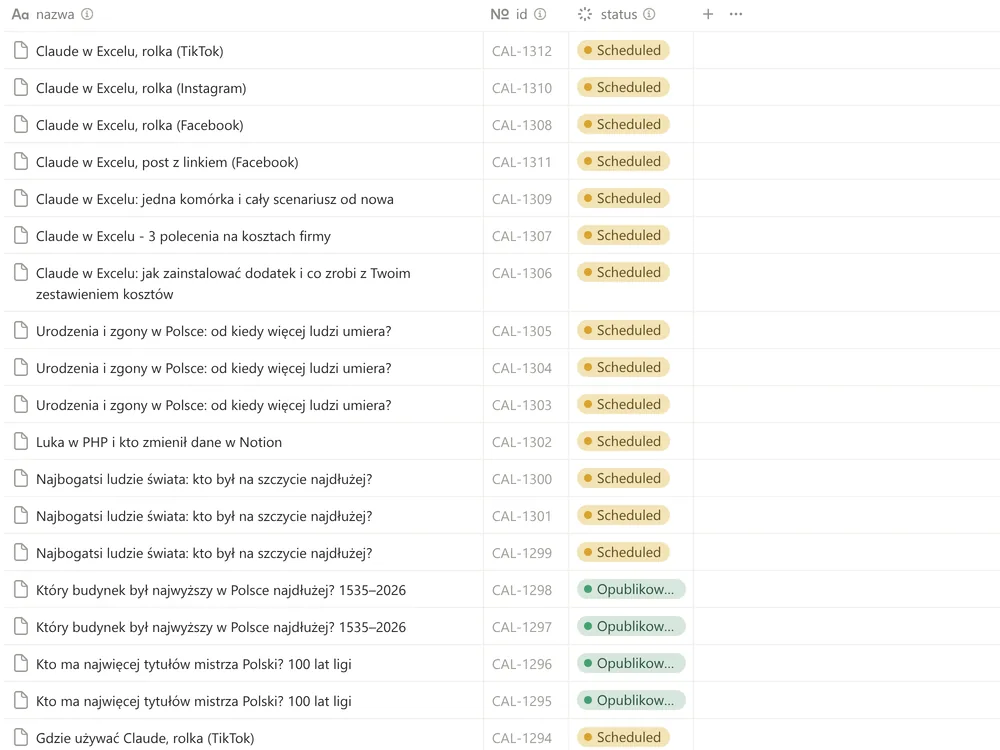
Task: Click the page icon of the Luka w PHP row
Action: click(x=21, y=441)
